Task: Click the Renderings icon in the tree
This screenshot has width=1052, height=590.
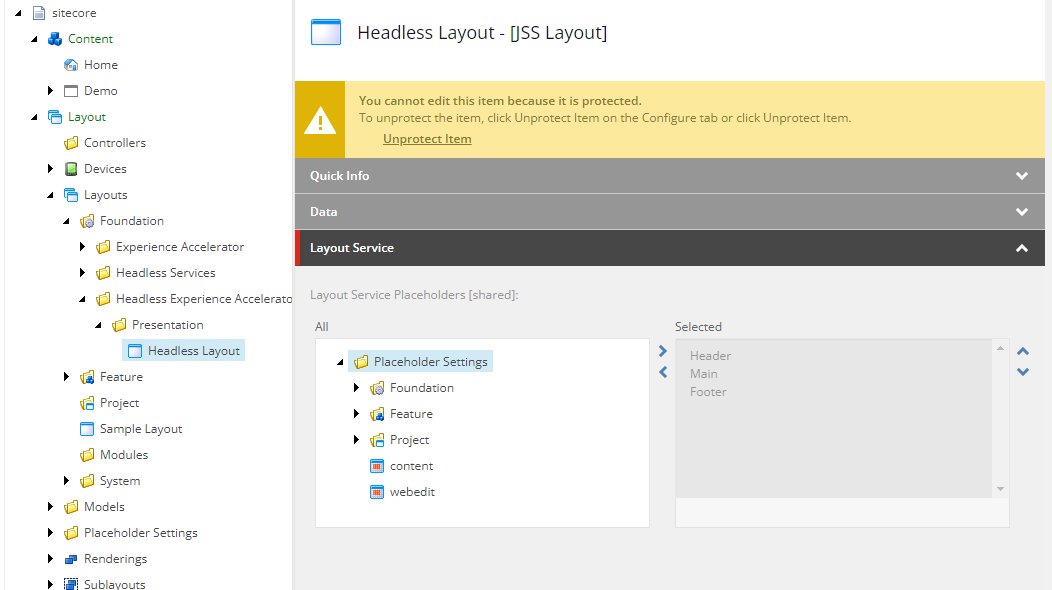Action: coord(71,559)
